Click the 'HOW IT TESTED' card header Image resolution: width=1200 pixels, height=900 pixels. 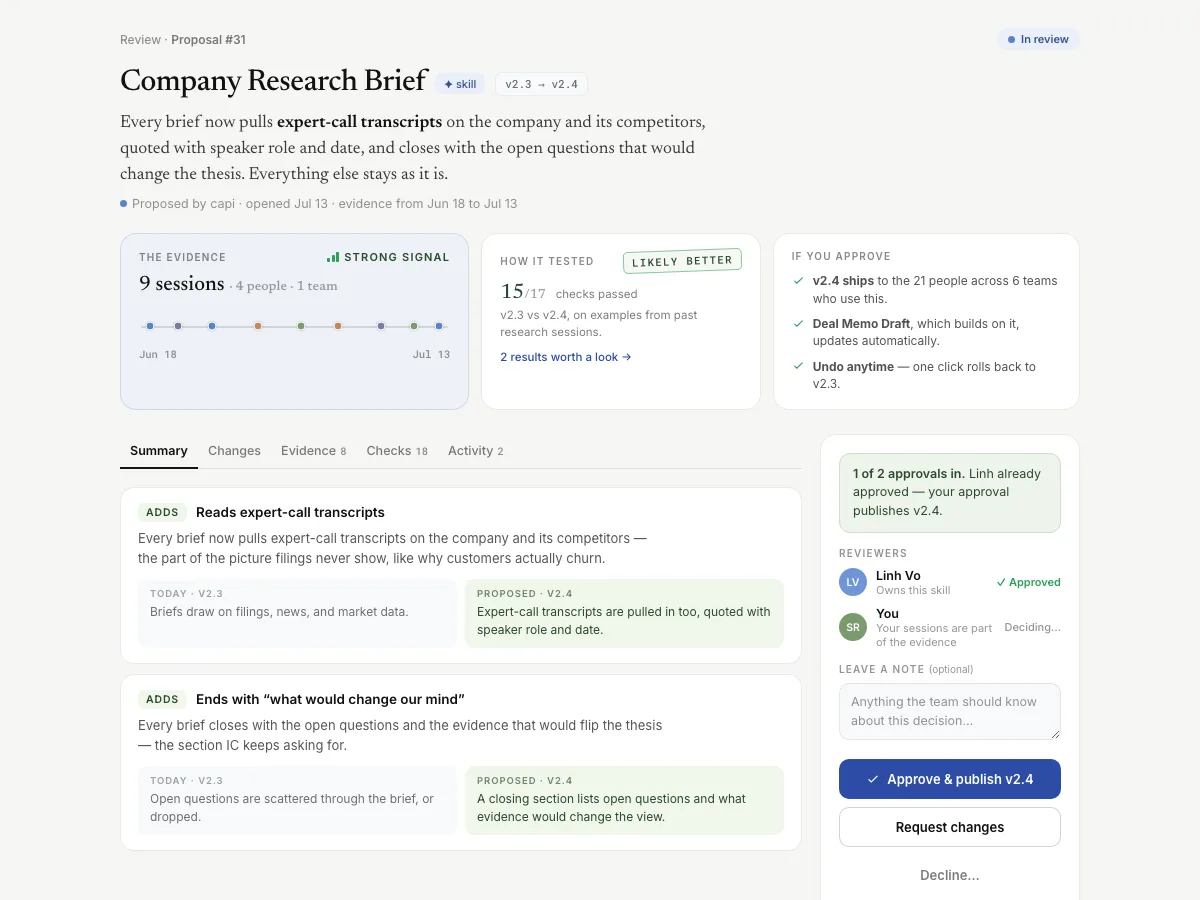(547, 261)
